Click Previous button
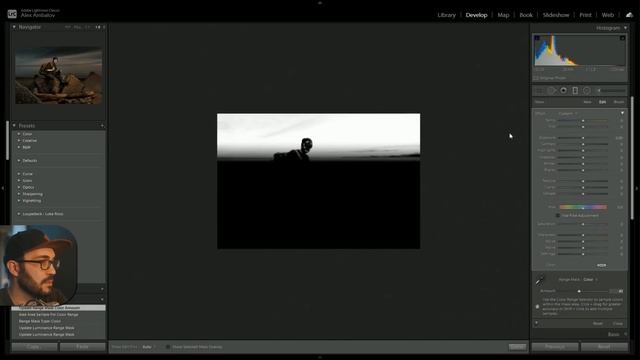This screenshot has height=360, width=640. pos(555,347)
